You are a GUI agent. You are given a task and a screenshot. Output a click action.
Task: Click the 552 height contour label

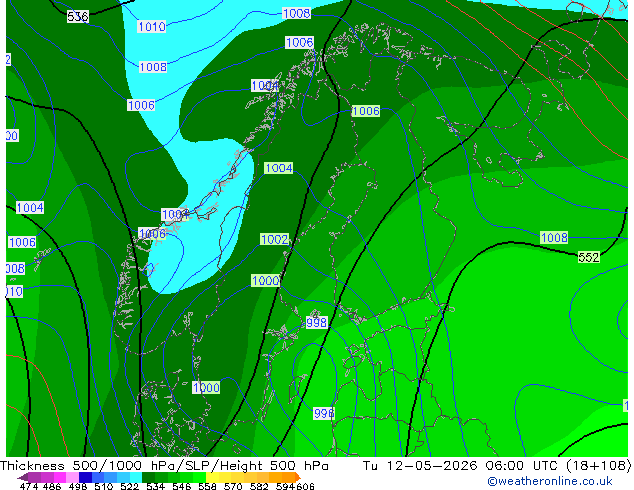589,257
